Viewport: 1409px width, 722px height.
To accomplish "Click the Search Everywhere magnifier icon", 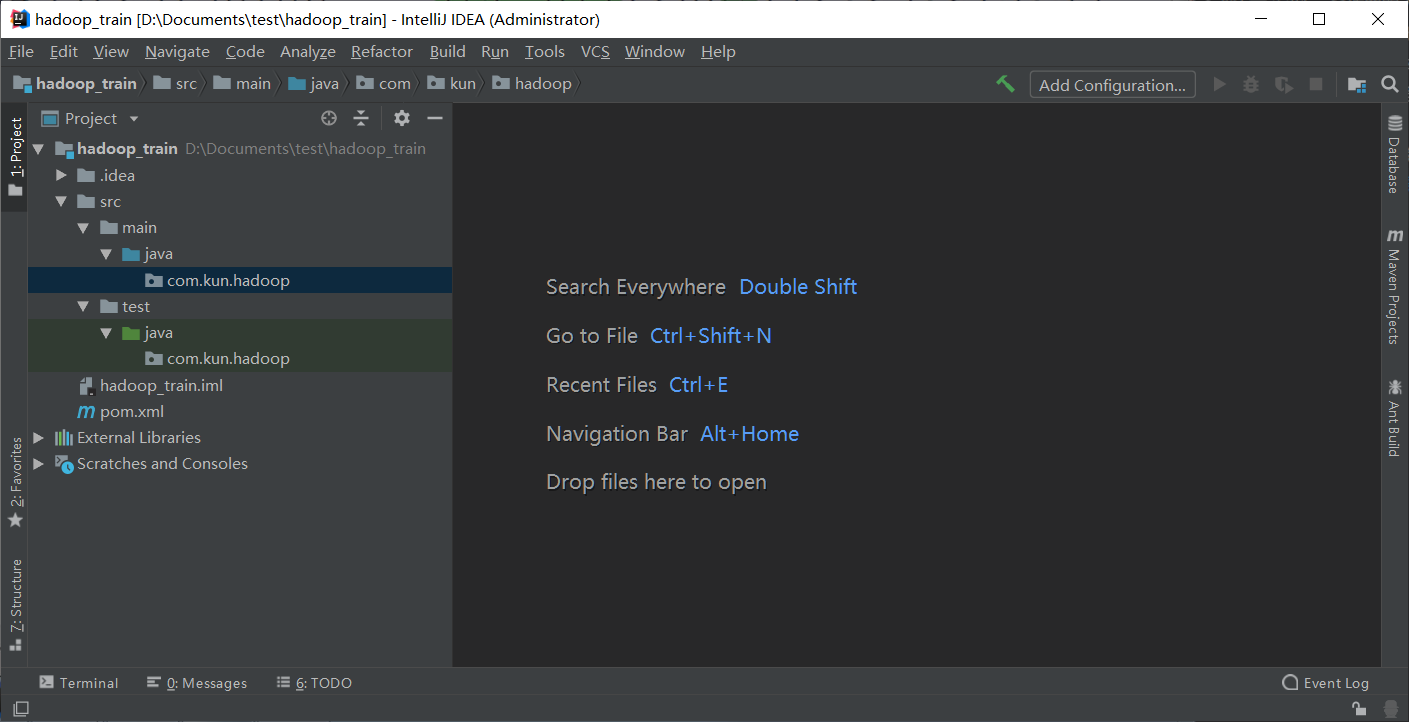I will 1390,84.
